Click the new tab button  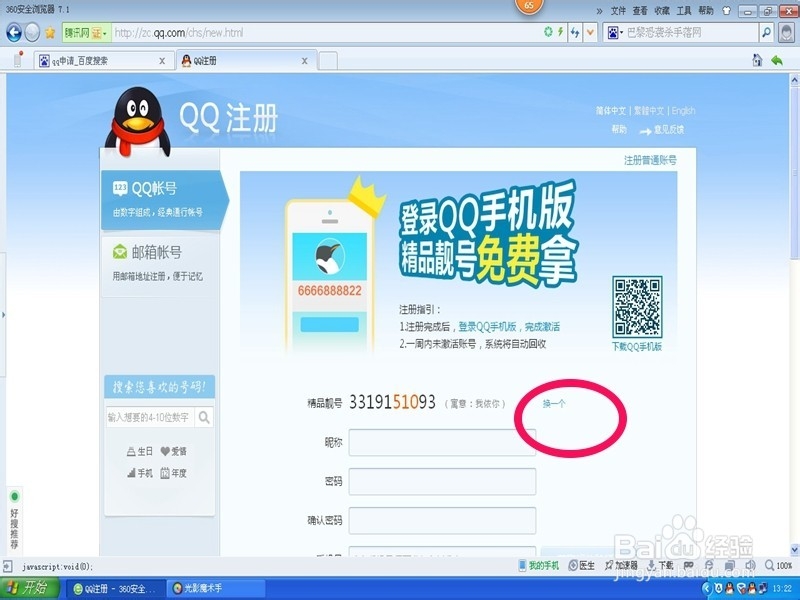click(x=328, y=61)
